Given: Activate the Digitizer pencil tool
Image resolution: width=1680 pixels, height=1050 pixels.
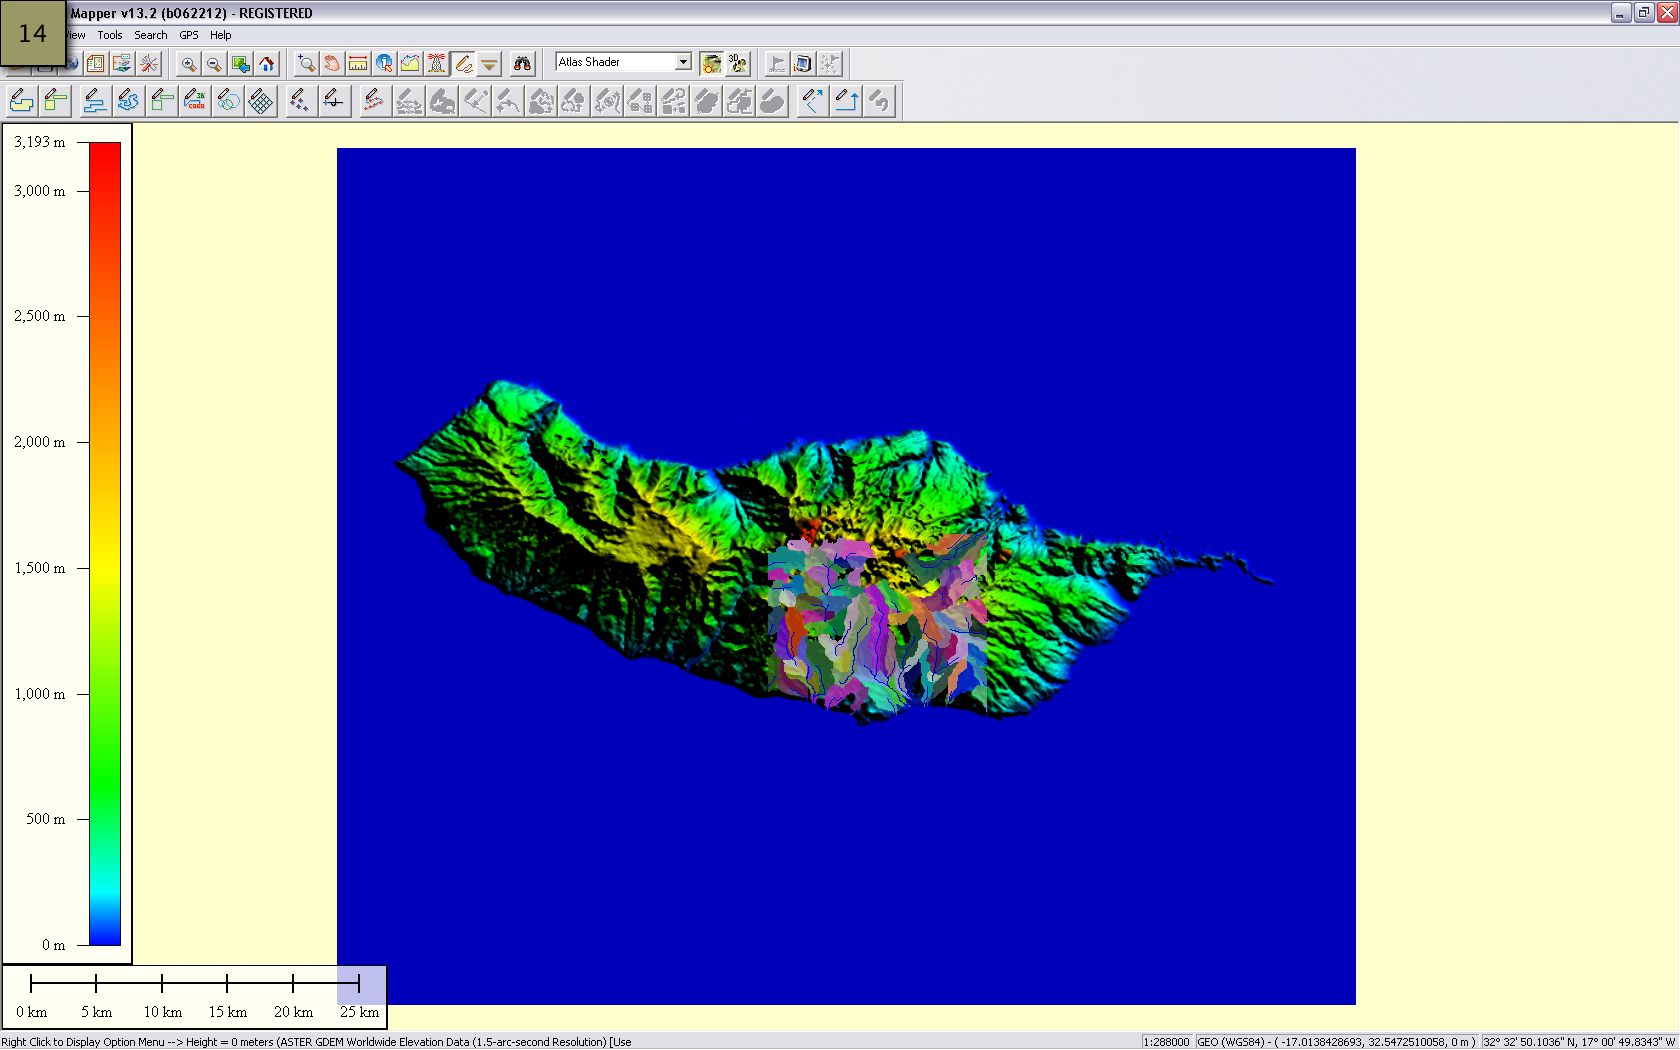Looking at the screenshot, I should coord(463,64).
